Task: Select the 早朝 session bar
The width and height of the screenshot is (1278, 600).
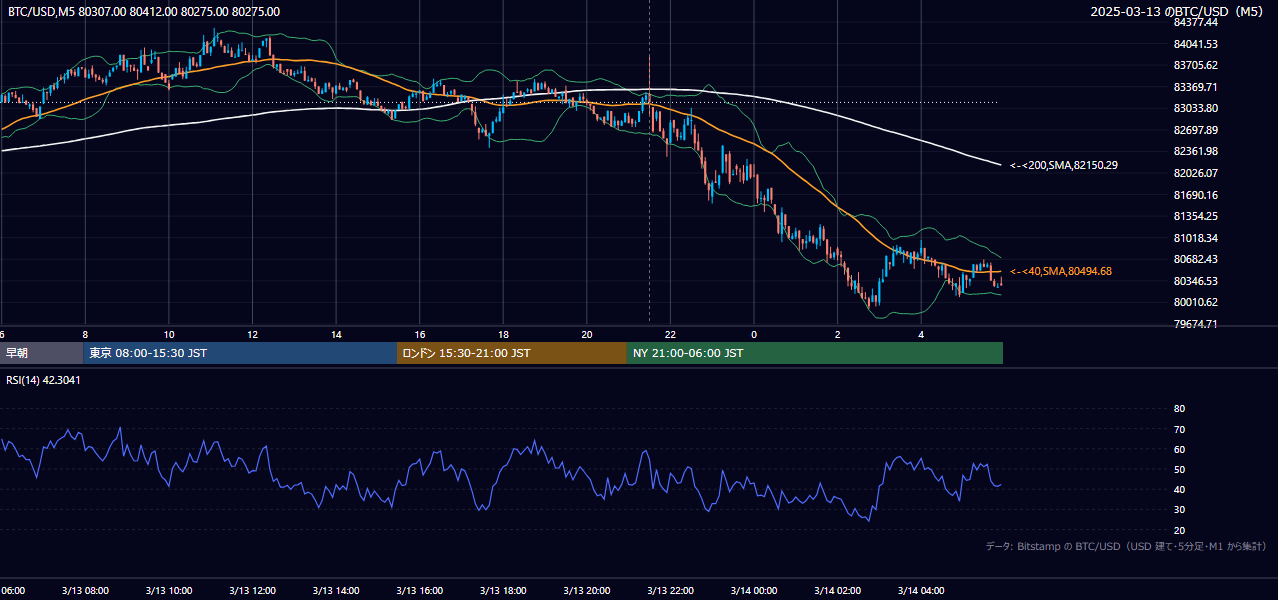Action: tap(41, 353)
